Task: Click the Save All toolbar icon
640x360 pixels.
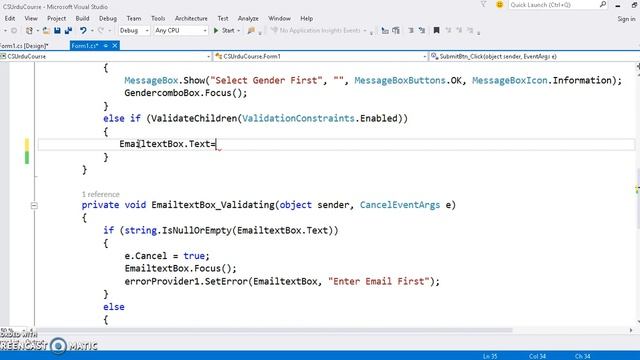Action: [68, 31]
